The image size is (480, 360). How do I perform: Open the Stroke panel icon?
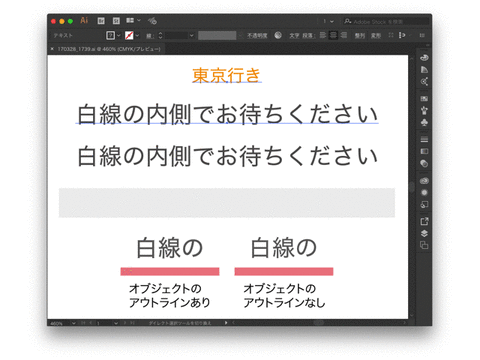(x=424, y=139)
